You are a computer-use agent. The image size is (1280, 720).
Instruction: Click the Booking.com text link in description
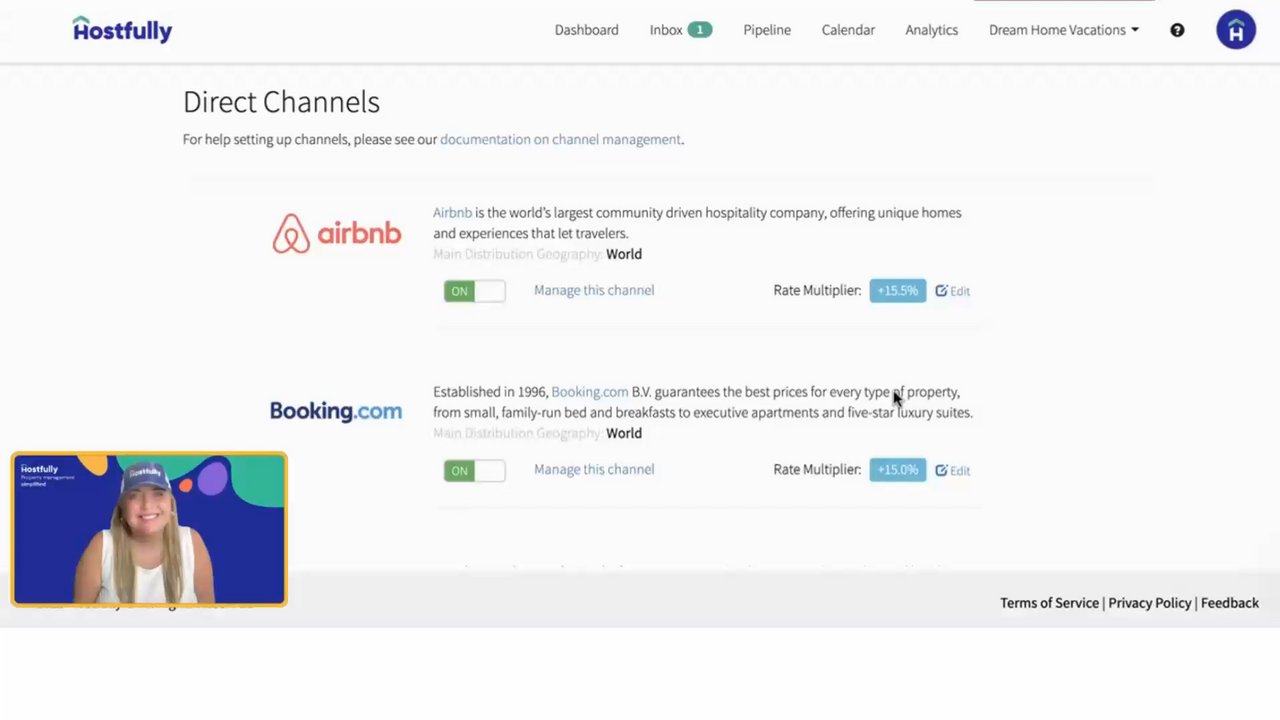[590, 392]
